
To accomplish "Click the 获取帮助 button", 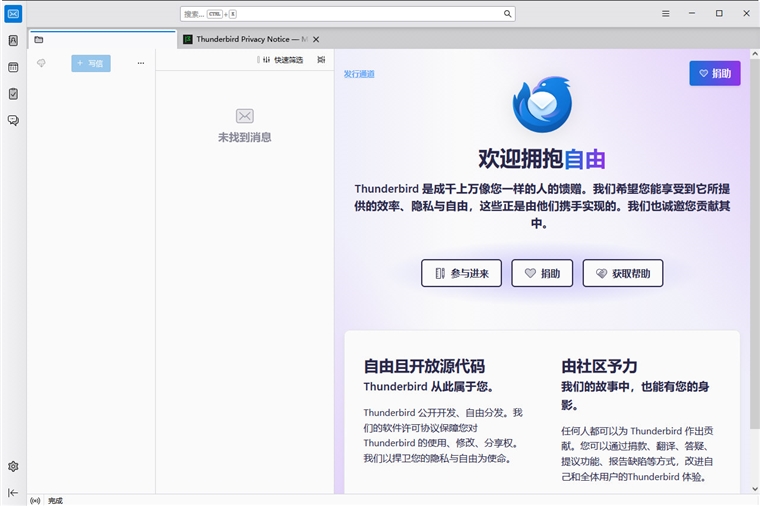I will coord(623,273).
